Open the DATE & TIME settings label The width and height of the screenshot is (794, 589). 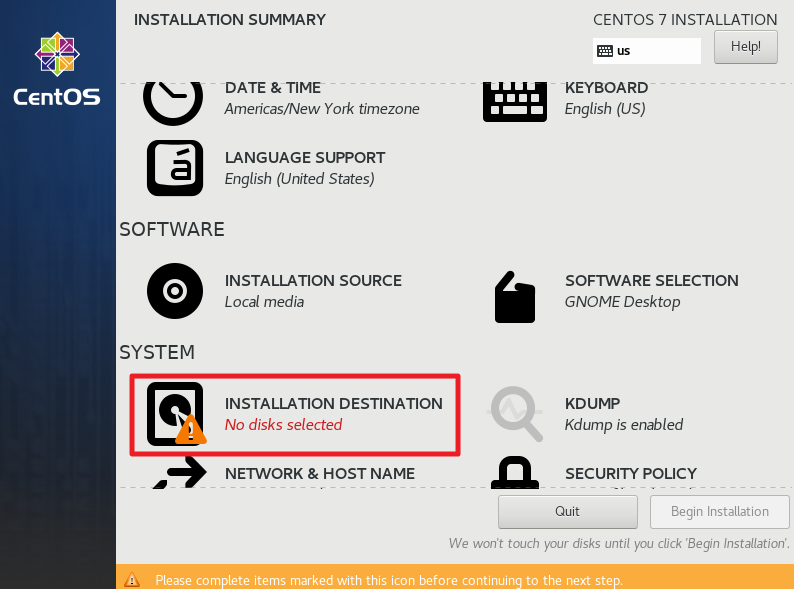[x=272, y=88]
